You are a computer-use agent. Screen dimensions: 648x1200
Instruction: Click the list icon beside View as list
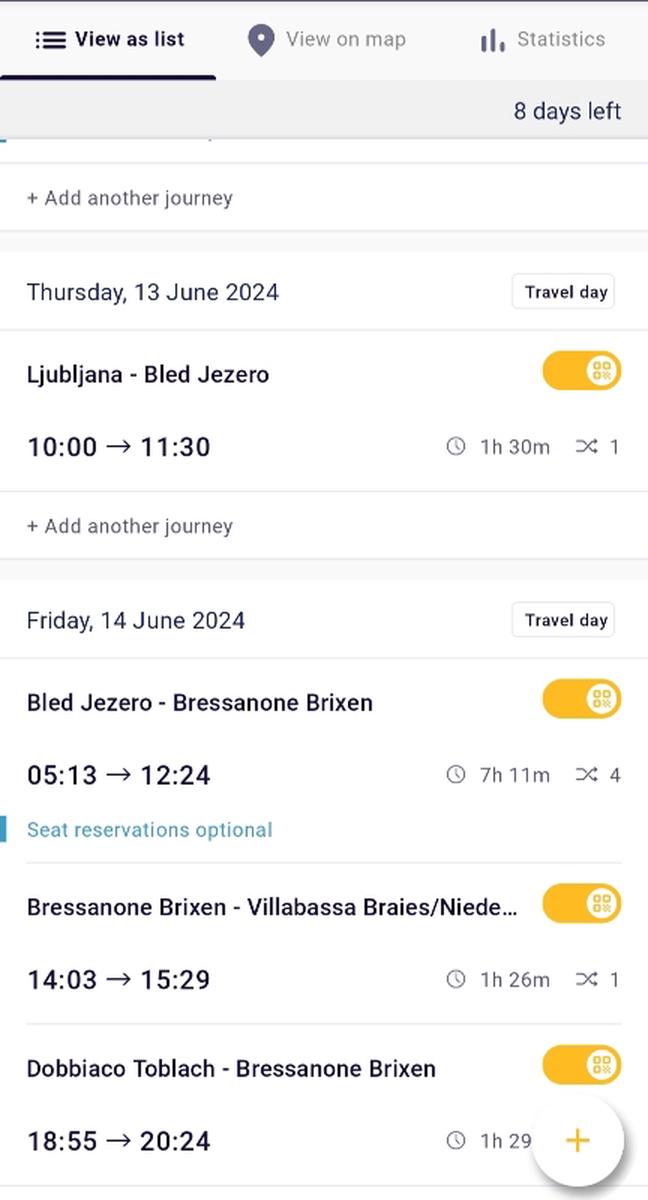click(50, 40)
